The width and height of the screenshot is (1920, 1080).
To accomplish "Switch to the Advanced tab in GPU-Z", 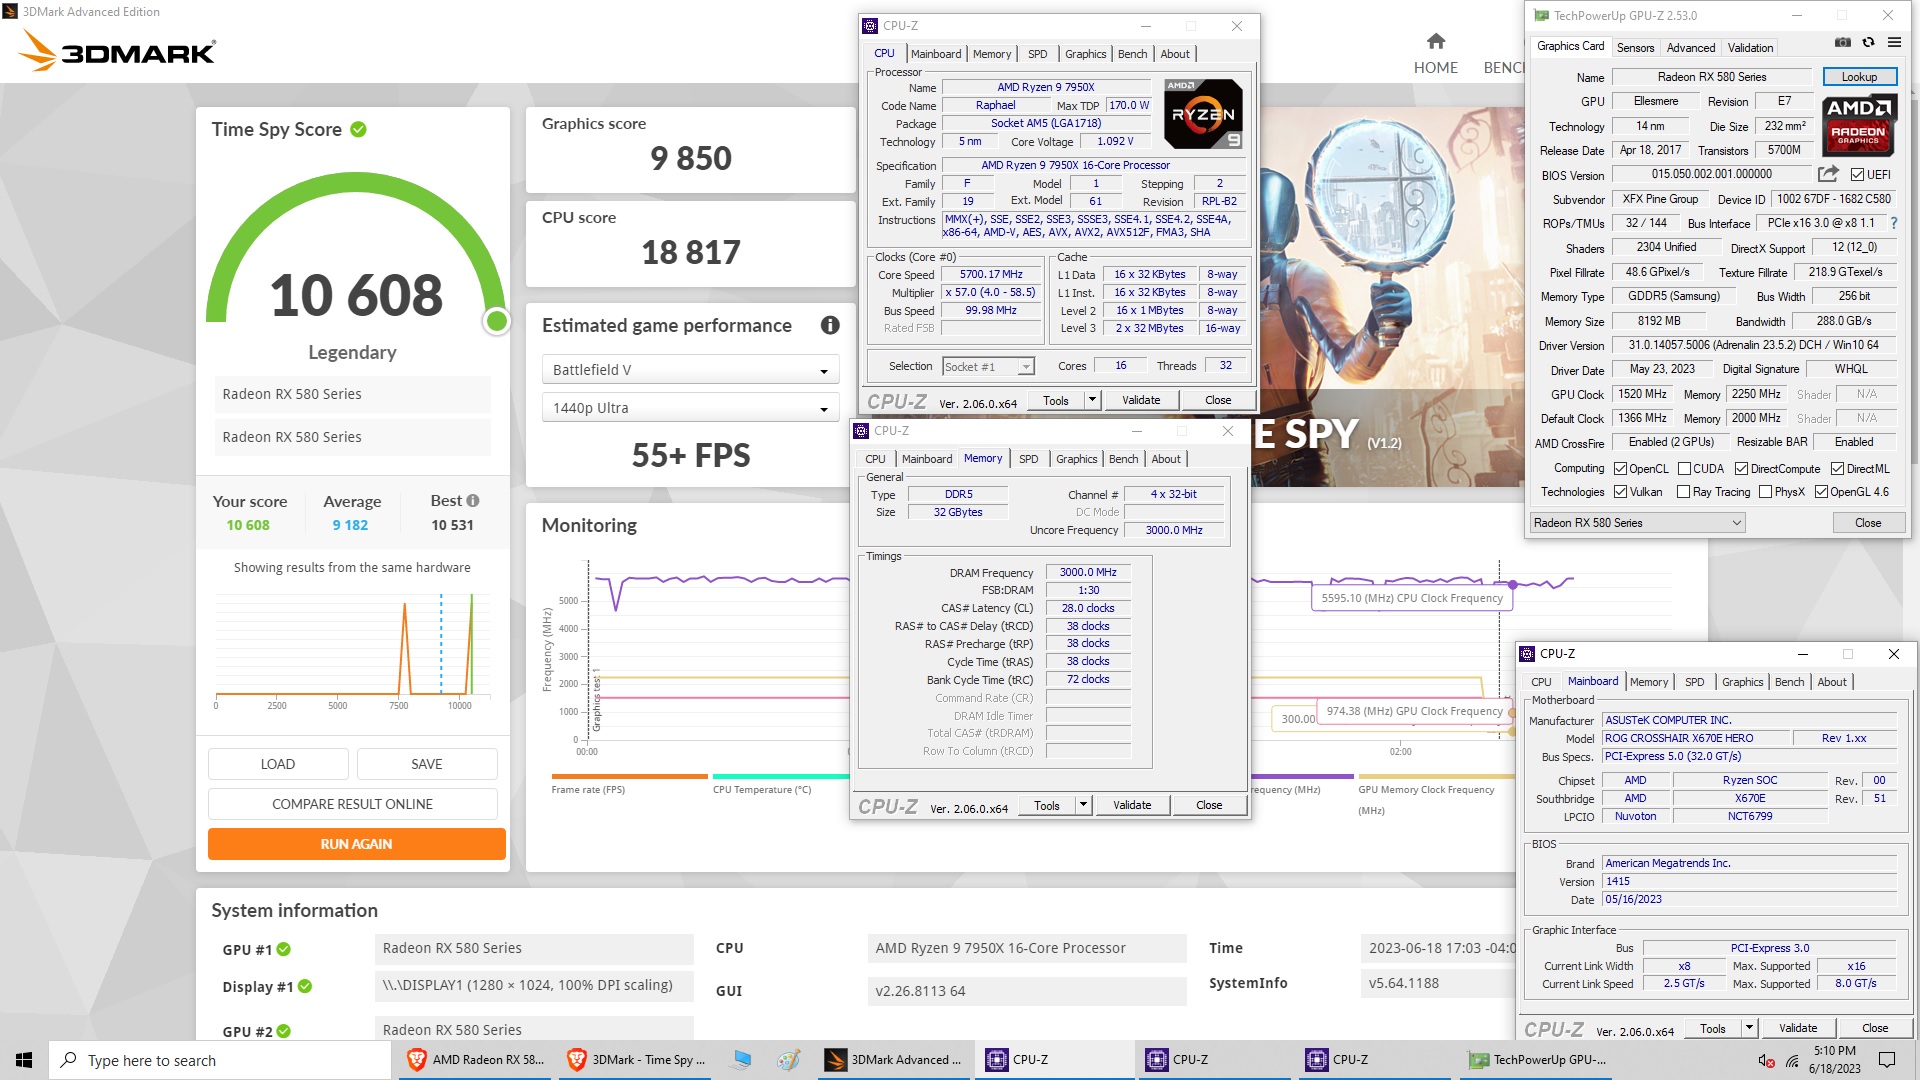I will coord(1691,47).
